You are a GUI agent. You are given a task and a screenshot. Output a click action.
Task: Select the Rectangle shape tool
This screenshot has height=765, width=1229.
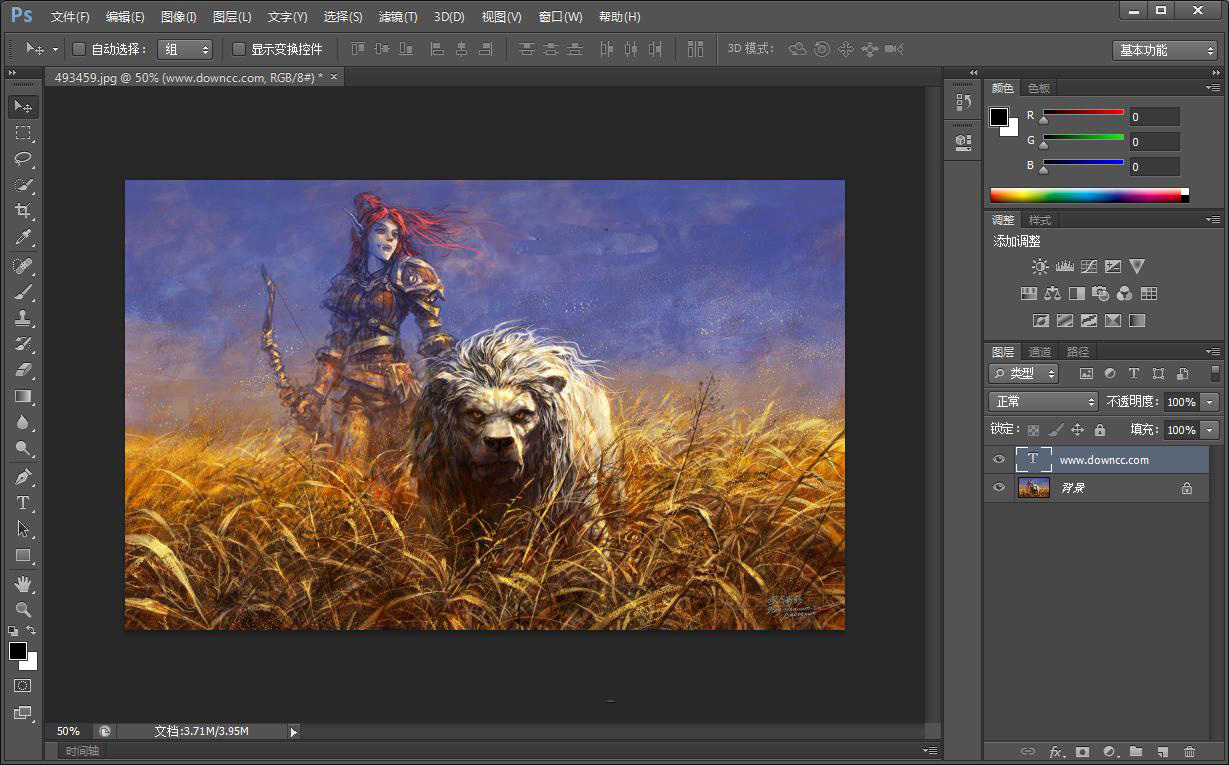(23, 555)
